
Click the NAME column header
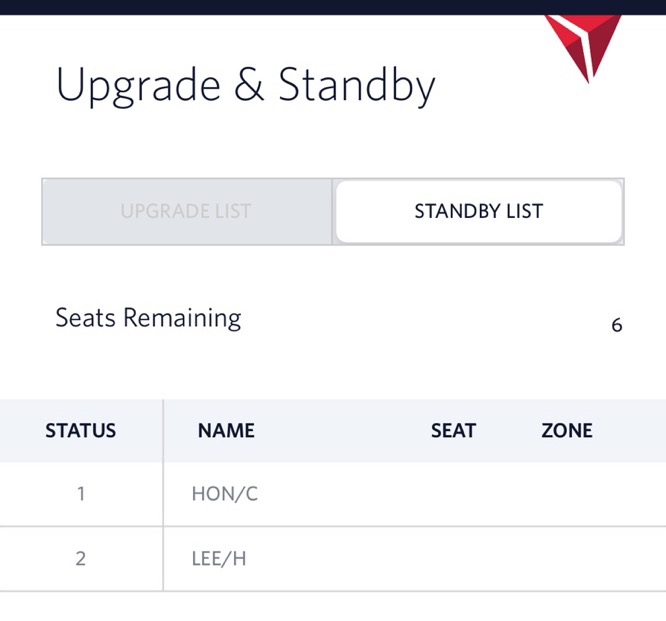click(x=226, y=430)
